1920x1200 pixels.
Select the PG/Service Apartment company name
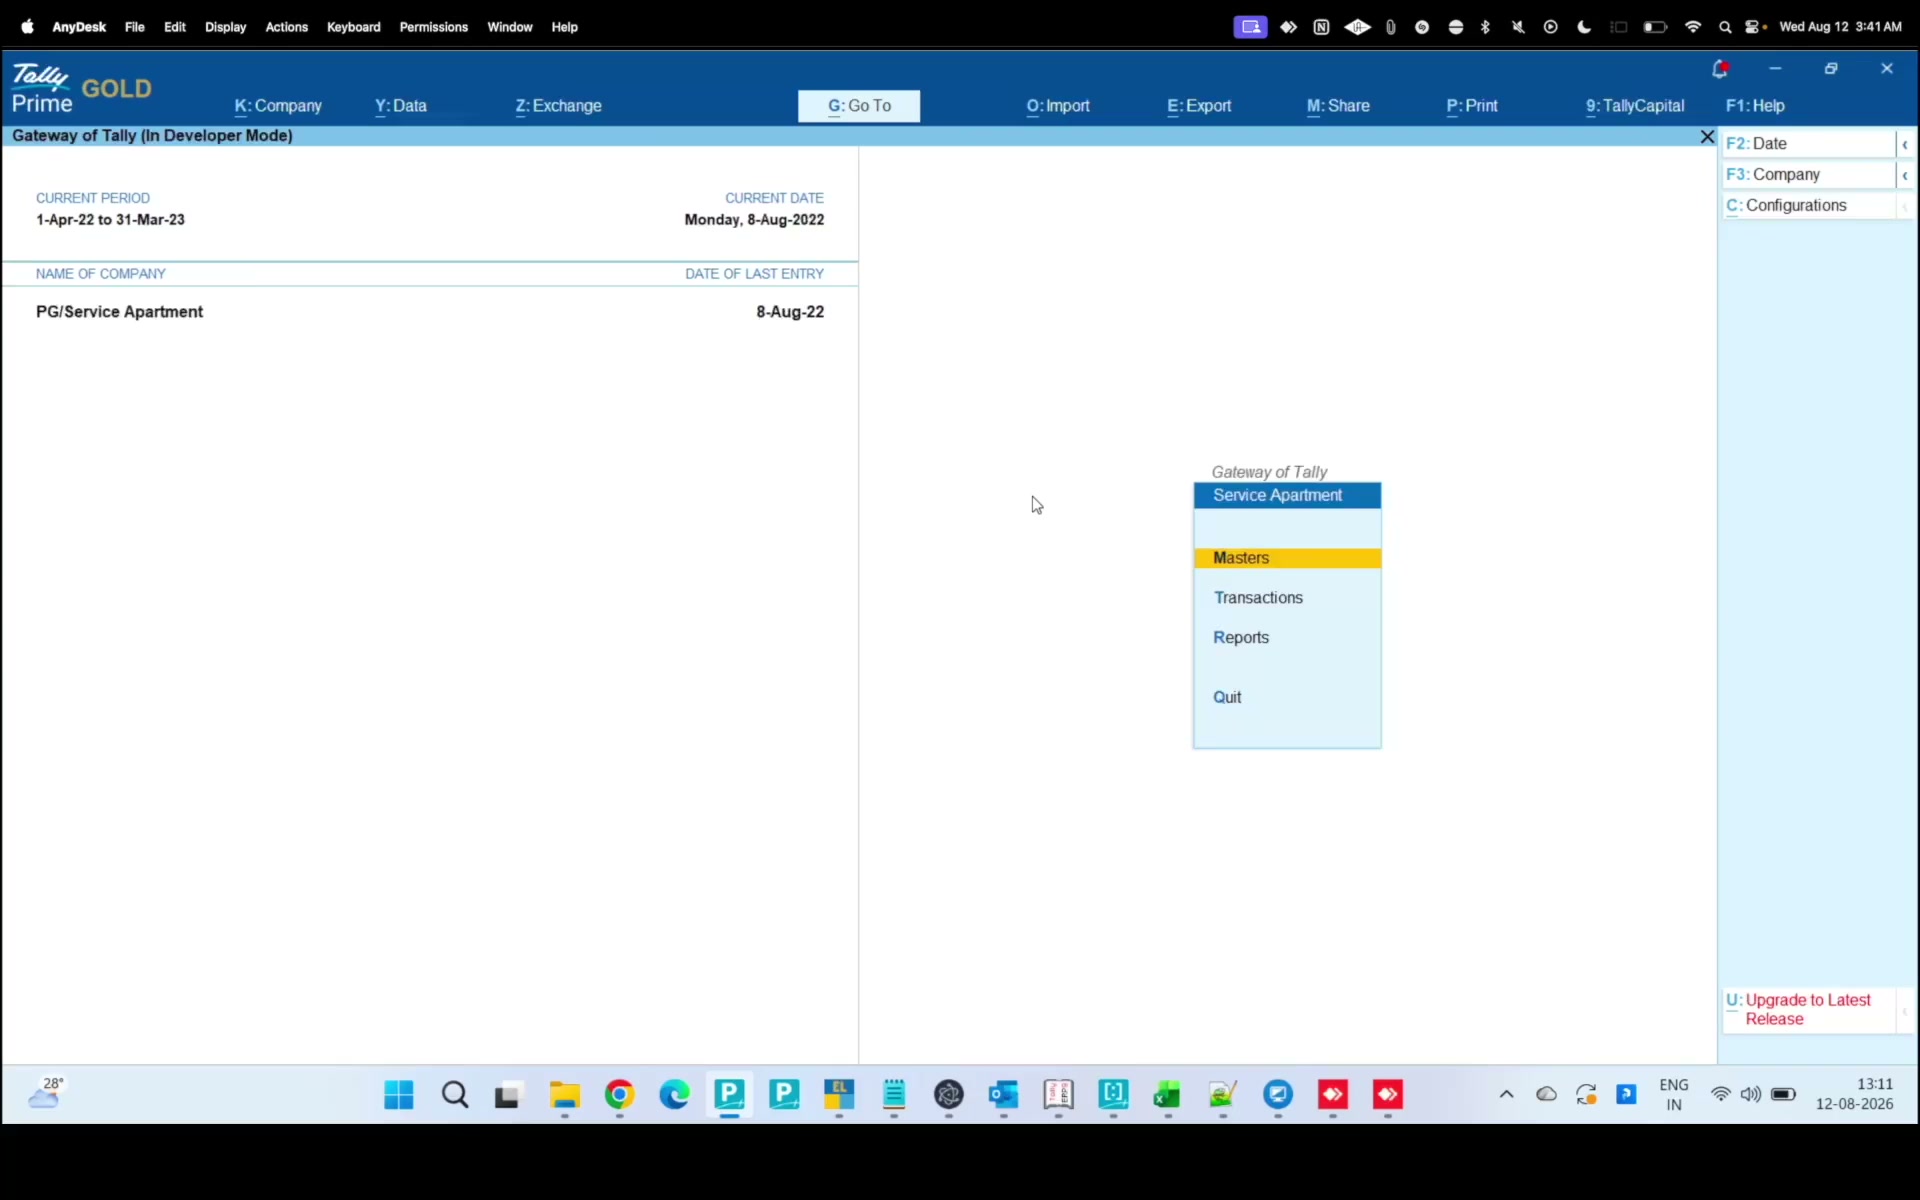120,312
